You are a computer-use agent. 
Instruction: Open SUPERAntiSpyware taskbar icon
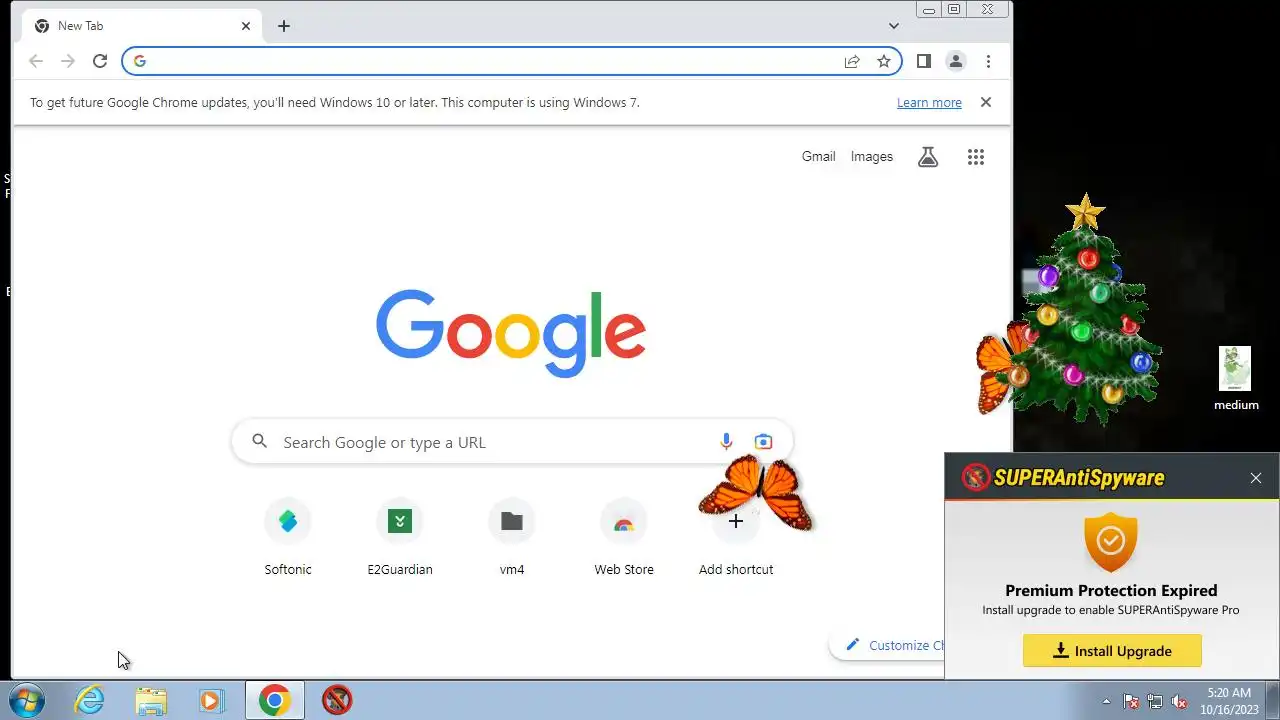337,700
